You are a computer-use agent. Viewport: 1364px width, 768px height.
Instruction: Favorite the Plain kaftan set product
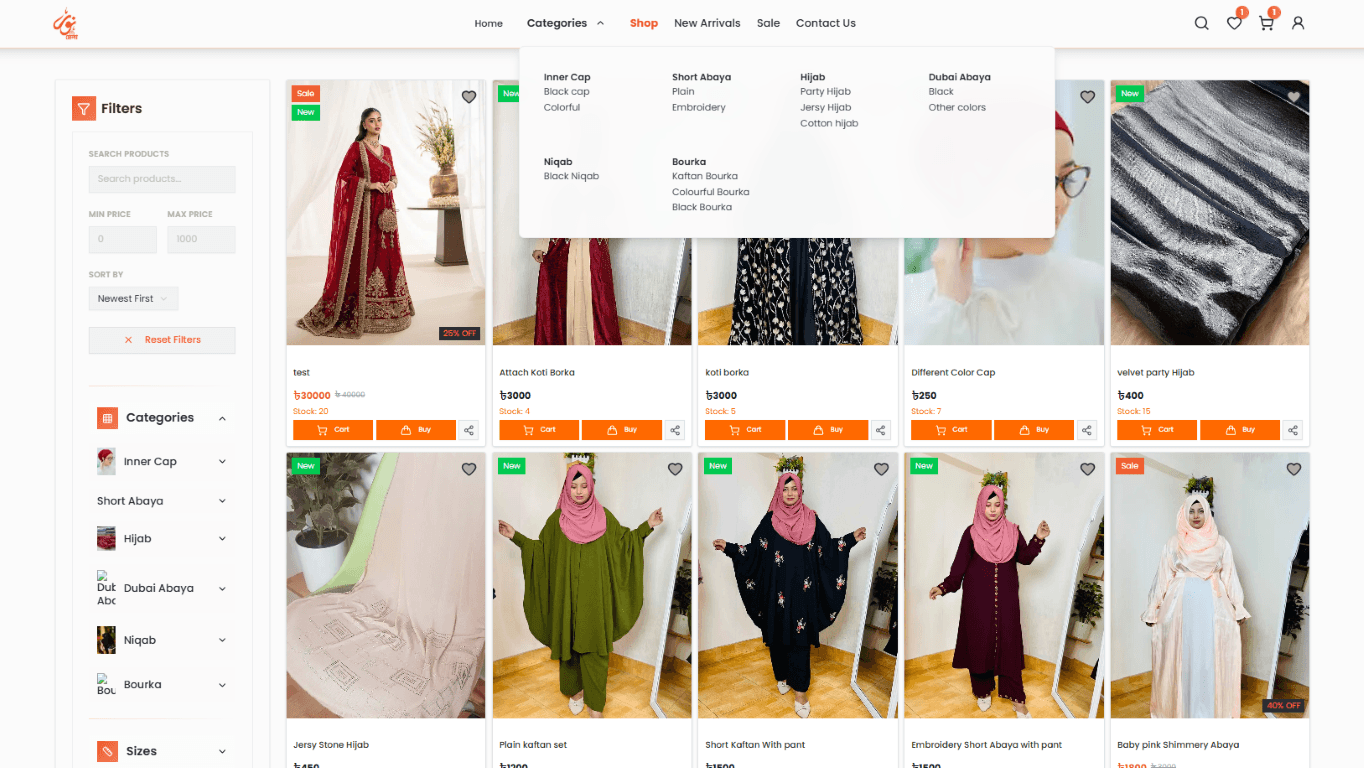[675, 469]
